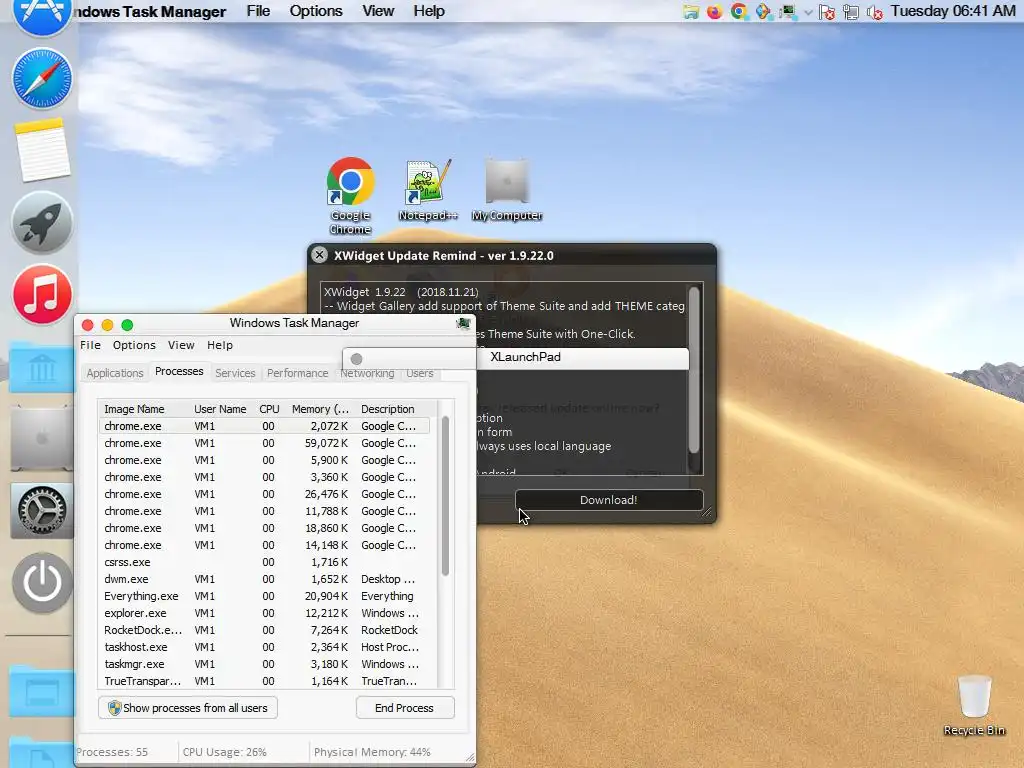Sort by Description column header
Viewport: 1024px width, 768px height.
(x=396, y=409)
